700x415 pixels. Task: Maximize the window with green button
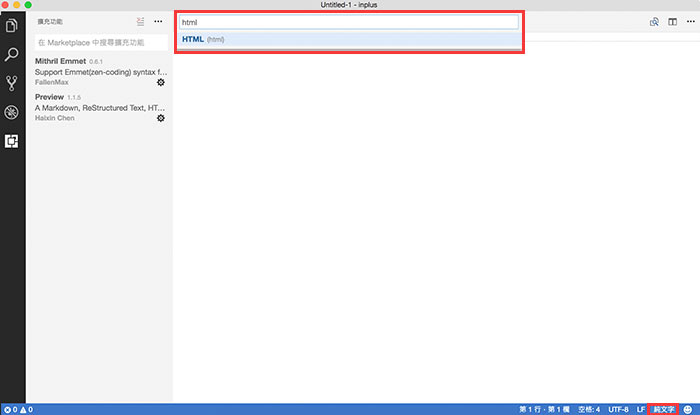coord(28,4)
